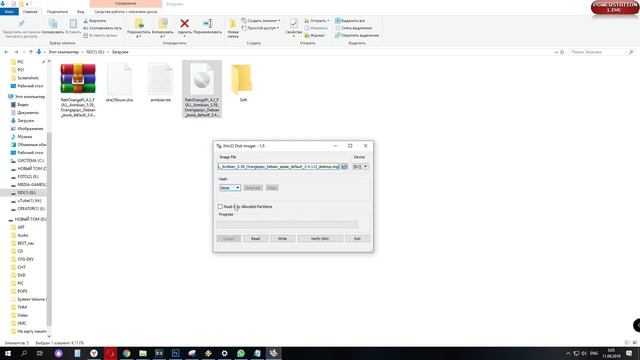Click the Image File path field

[x=278, y=167]
